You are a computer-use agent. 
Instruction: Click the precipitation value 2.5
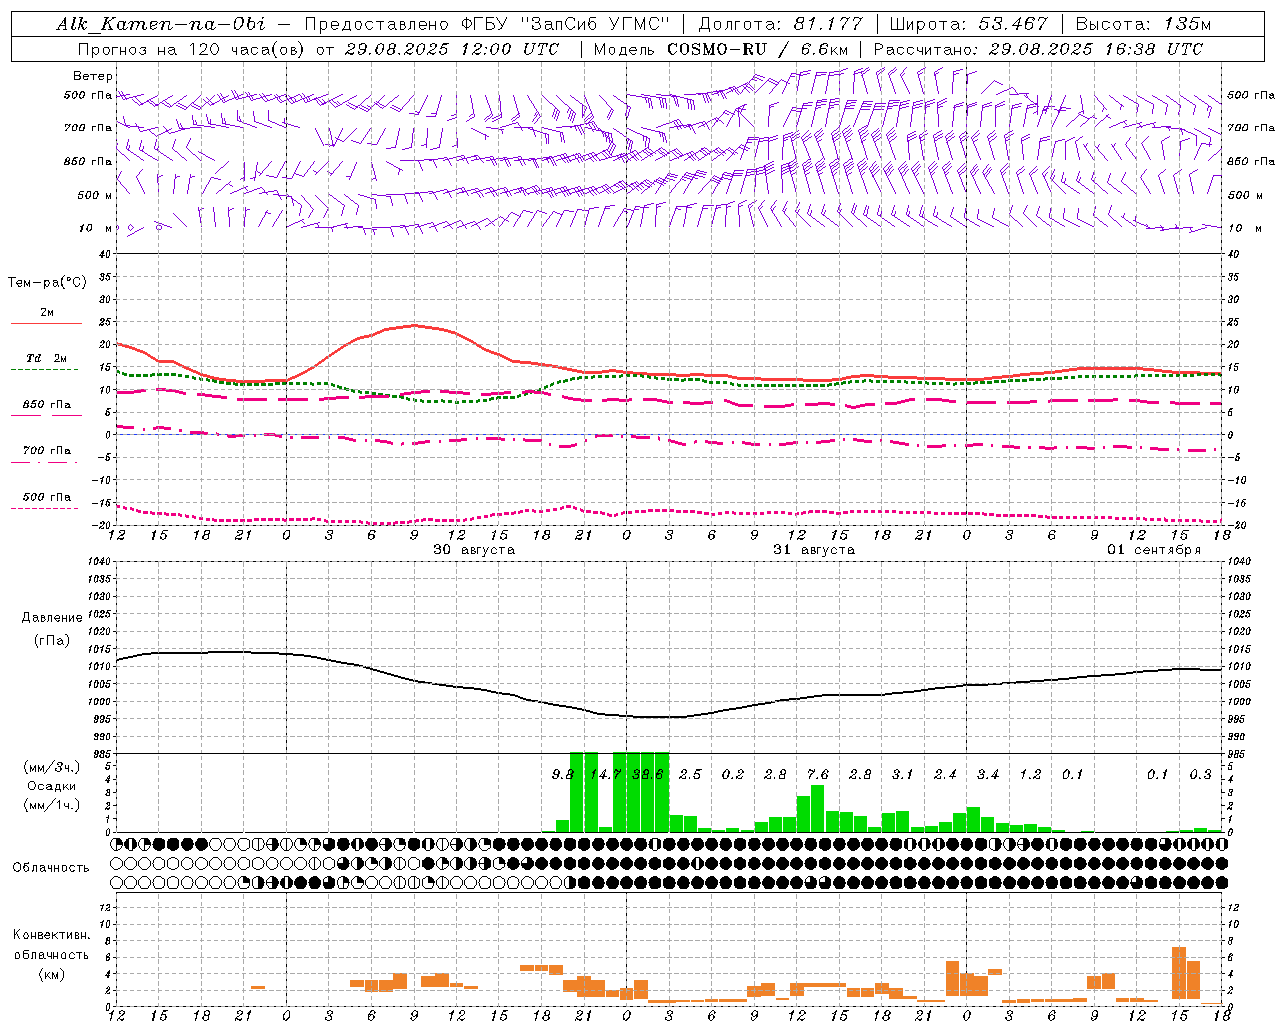coord(690,774)
